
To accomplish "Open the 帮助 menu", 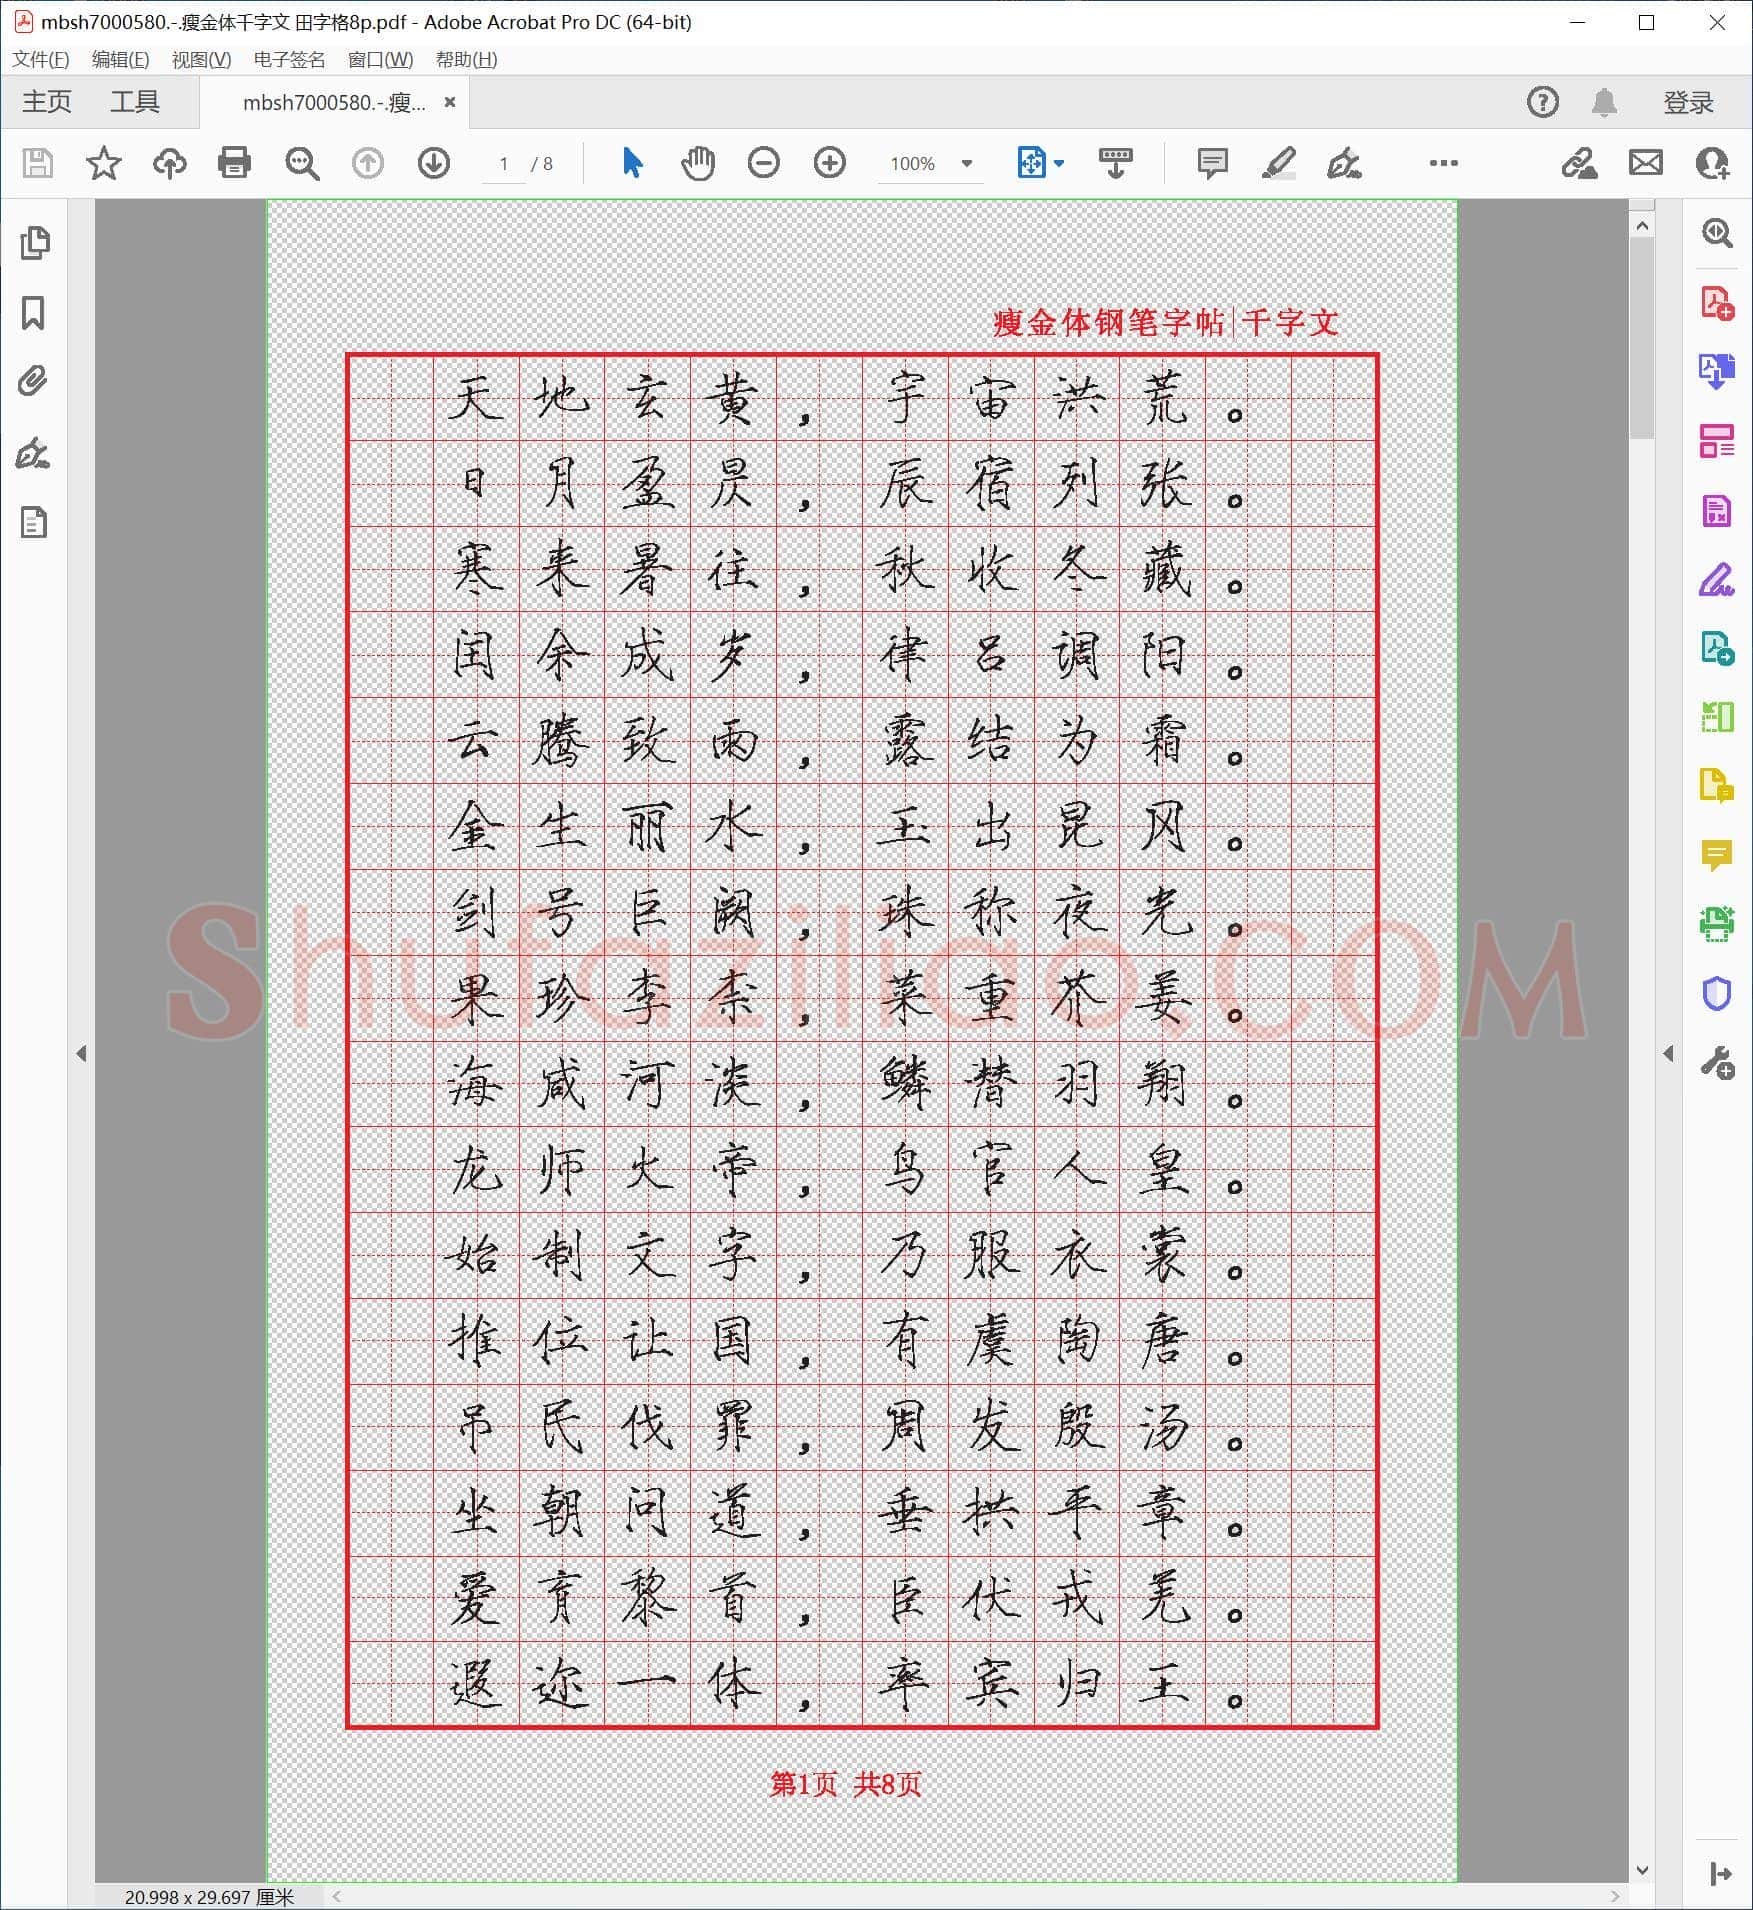I will 467,59.
